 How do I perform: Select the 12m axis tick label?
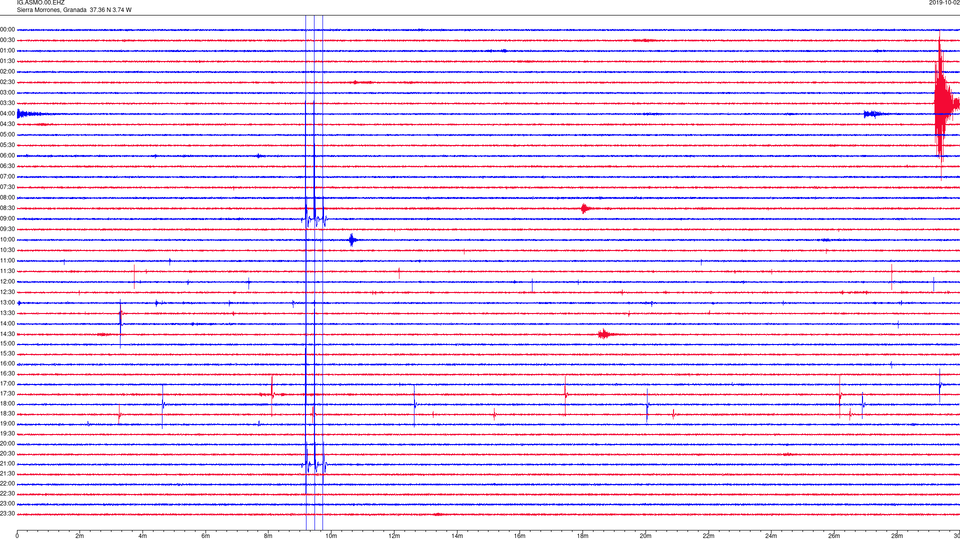click(394, 536)
